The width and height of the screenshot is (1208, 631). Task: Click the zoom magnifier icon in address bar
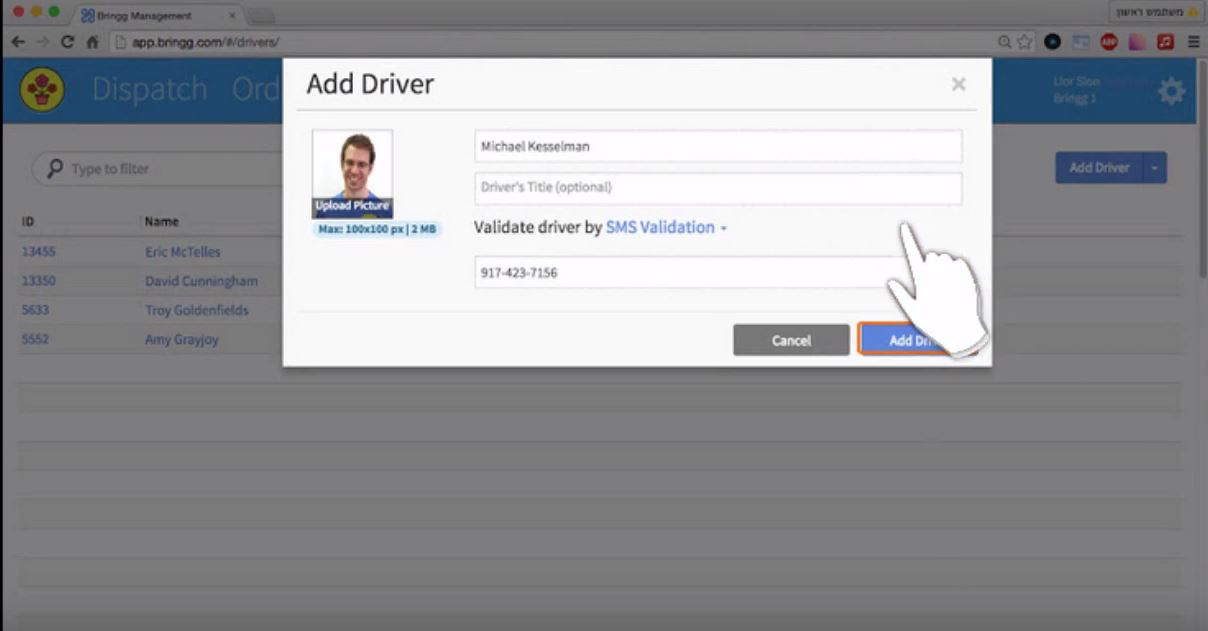(1005, 42)
